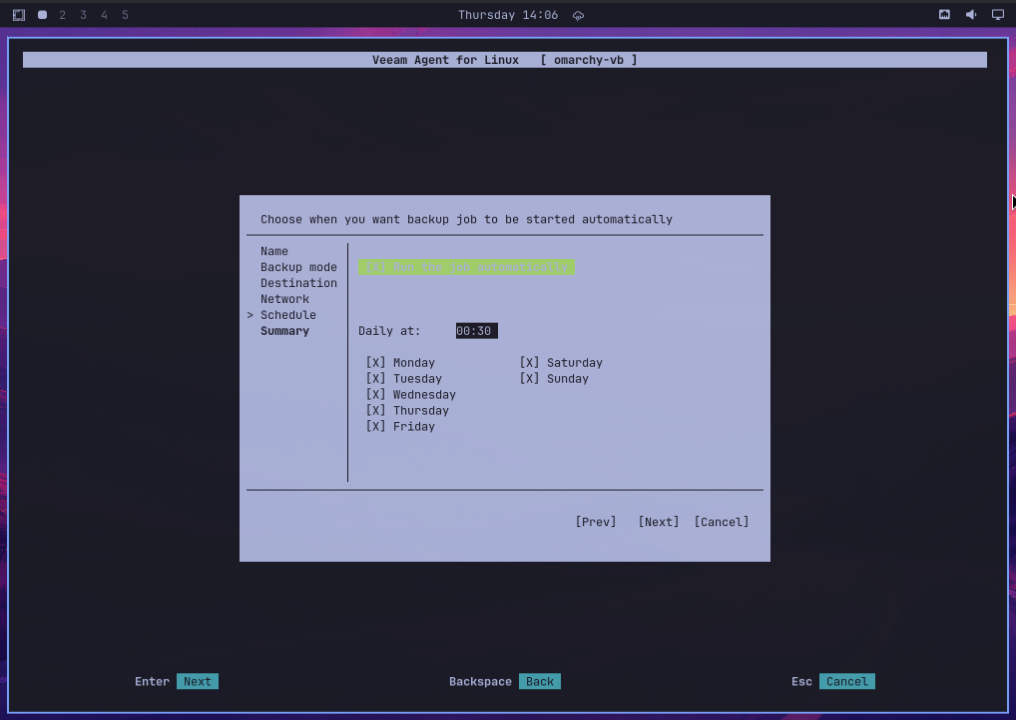Image resolution: width=1016 pixels, height=720 pixels.
Task: Go to the Backup mode wizard step
Action: [x=299, y=267]
